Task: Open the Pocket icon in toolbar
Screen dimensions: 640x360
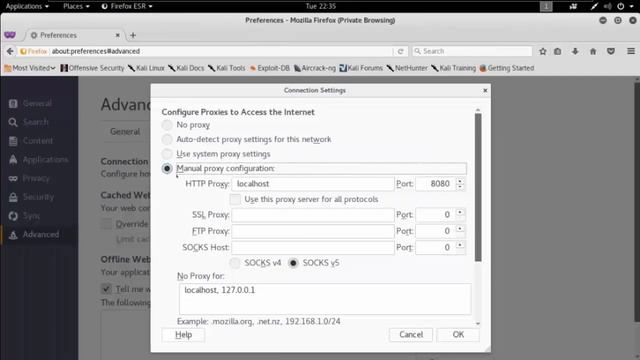Action: 611,51
